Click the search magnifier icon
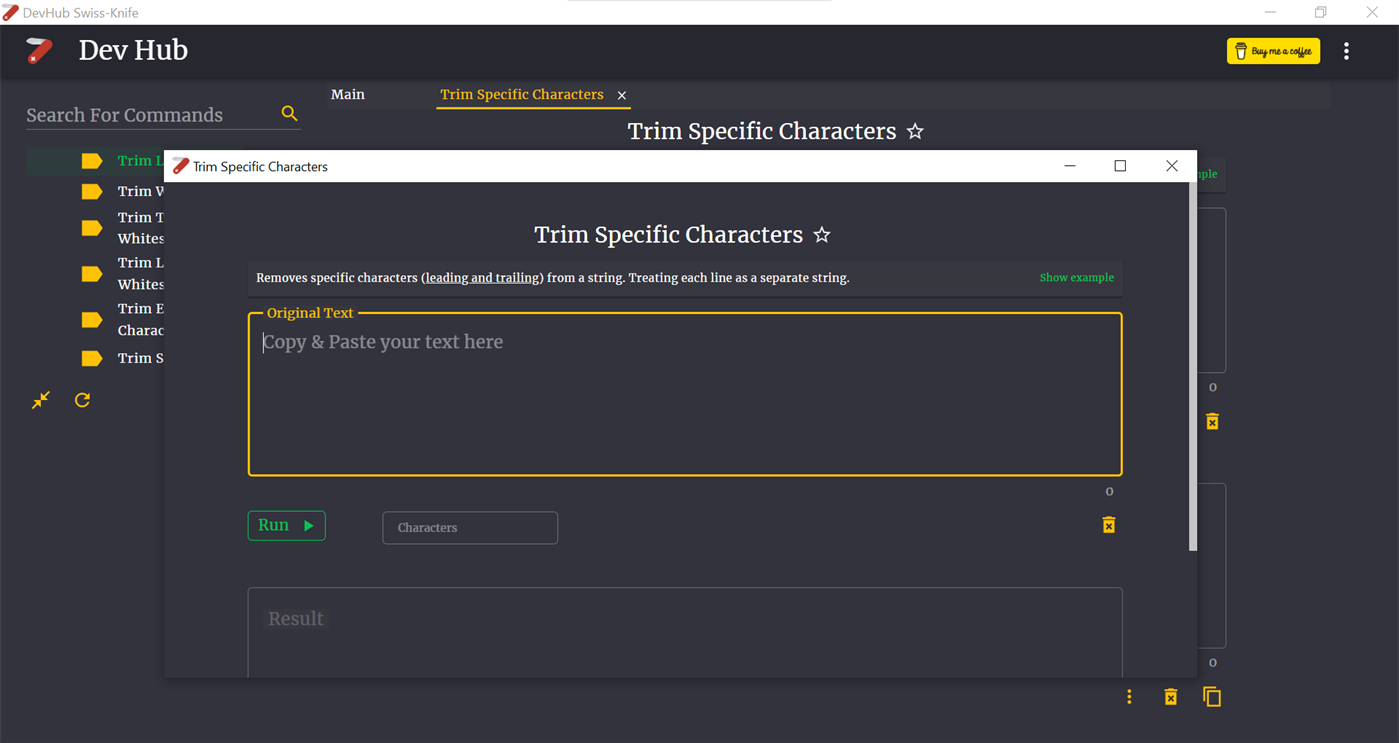This screenshot has height=743, width=1399. (289, 114)
